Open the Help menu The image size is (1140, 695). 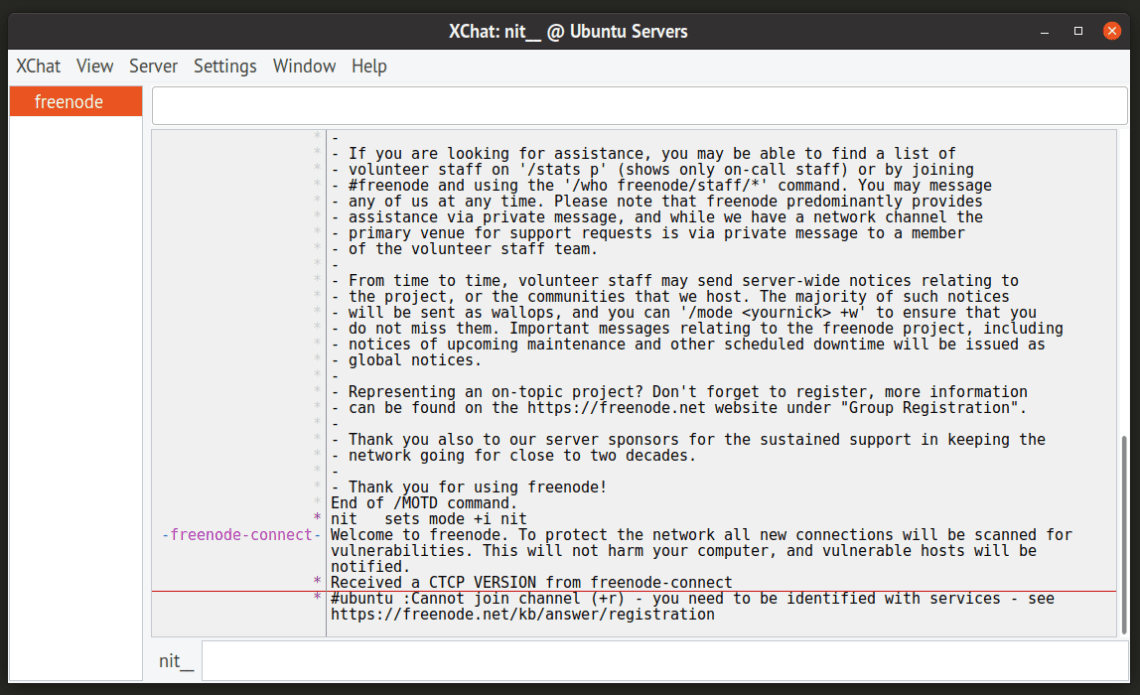368,66
